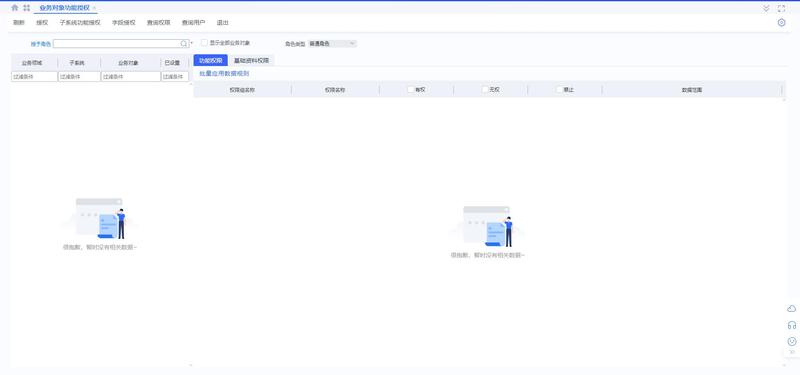Click the cloud icon on right edge
Image resolution: width=800 pixels, height=375 pixels.
[792, 309]
